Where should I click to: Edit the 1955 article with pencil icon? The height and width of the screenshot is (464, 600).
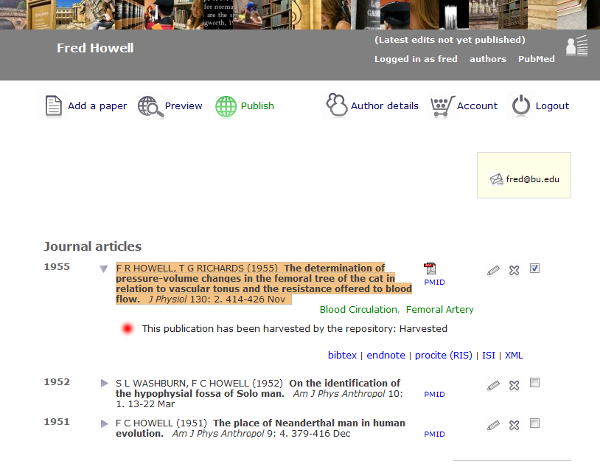493,270
